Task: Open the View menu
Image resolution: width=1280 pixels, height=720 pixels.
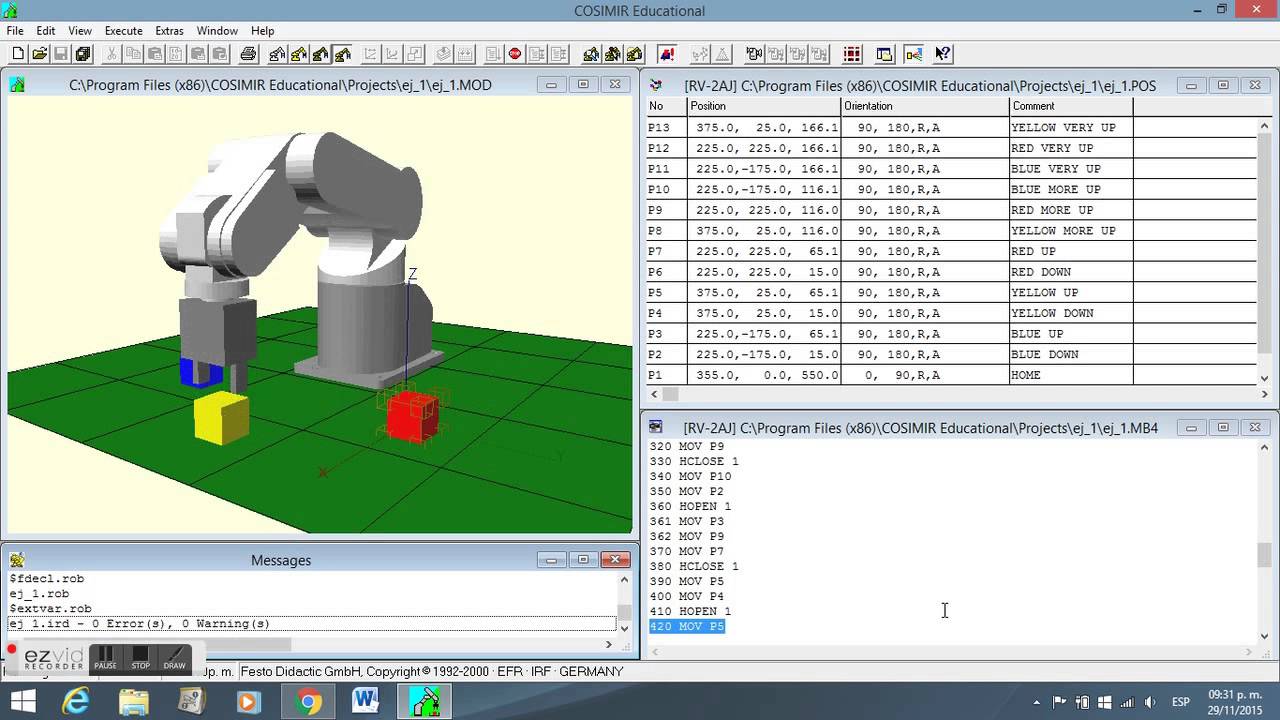Action: point(80,31)
